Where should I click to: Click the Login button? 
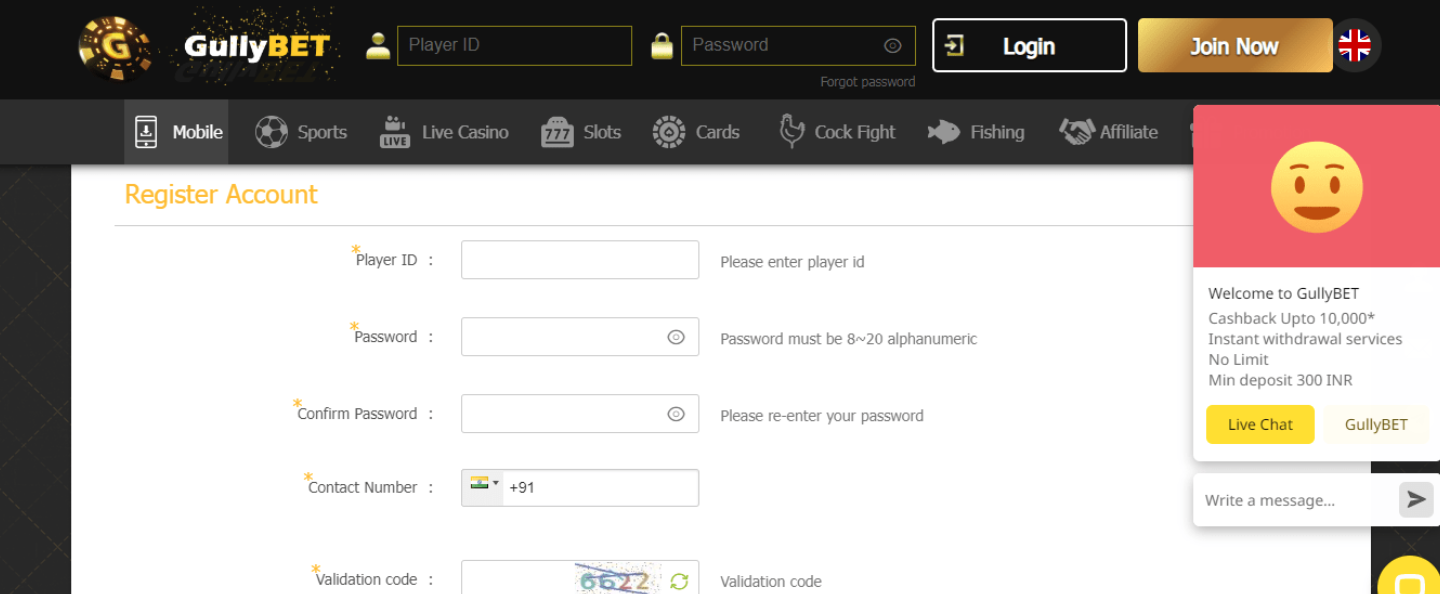point(1029,46)
